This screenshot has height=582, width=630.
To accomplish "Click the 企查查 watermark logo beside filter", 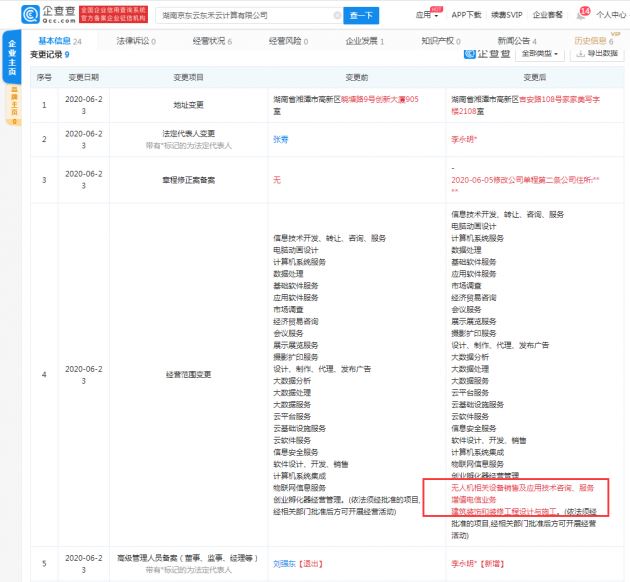I will pos(487,53).
